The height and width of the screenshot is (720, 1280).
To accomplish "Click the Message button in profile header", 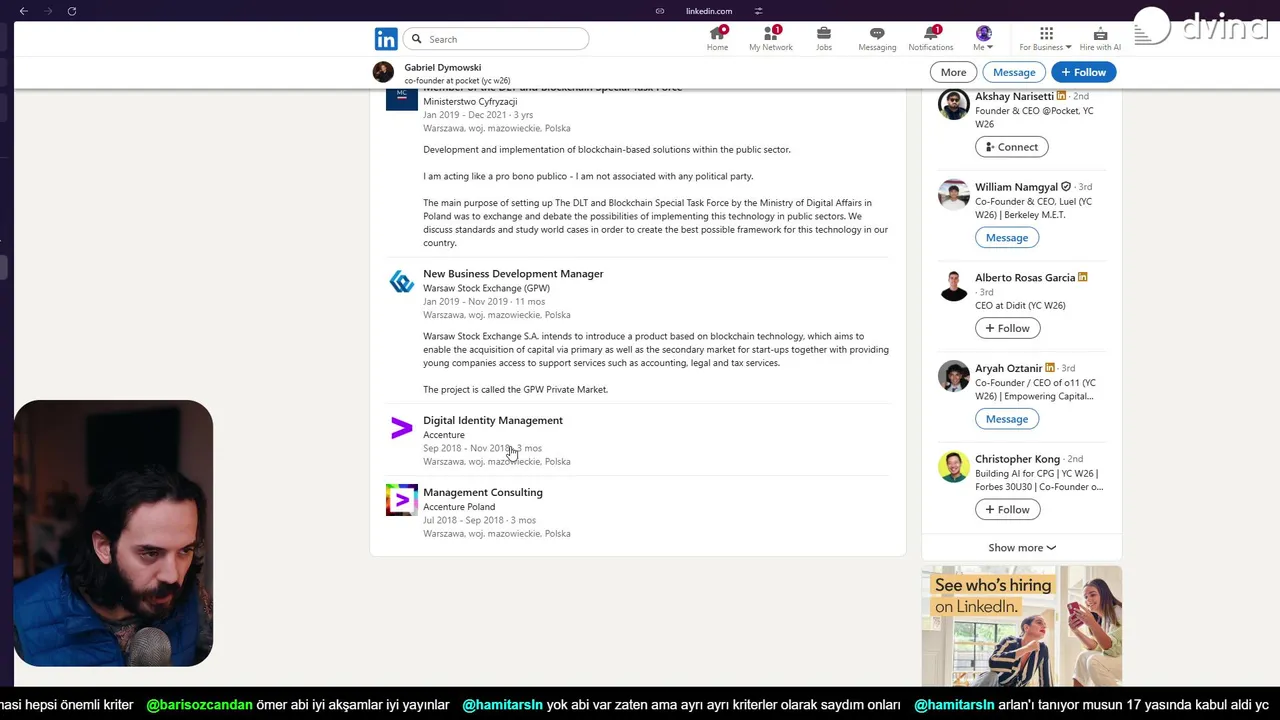I will pos(1014,72).
